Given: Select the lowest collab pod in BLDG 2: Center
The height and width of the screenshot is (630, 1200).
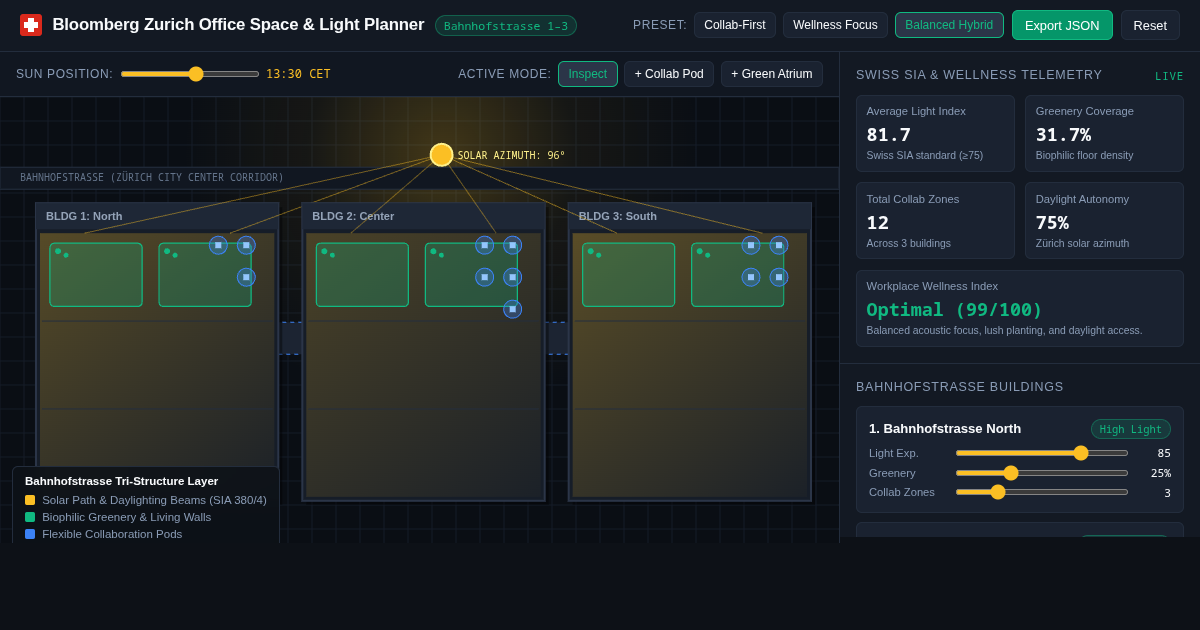Looking at the screenshot, I should pyautogui.click(x=513, y=309).
